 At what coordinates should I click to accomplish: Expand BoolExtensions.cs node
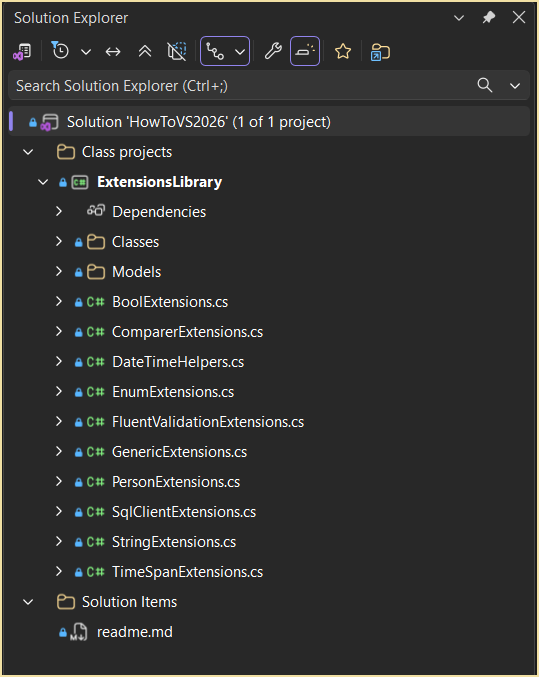[x=59, y=301]
